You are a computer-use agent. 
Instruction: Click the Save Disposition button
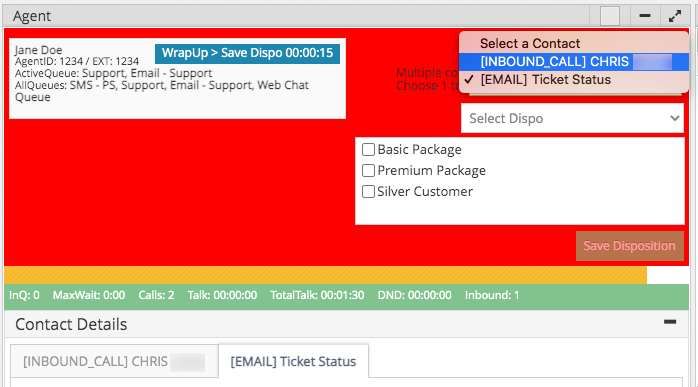tap(629, 246)
